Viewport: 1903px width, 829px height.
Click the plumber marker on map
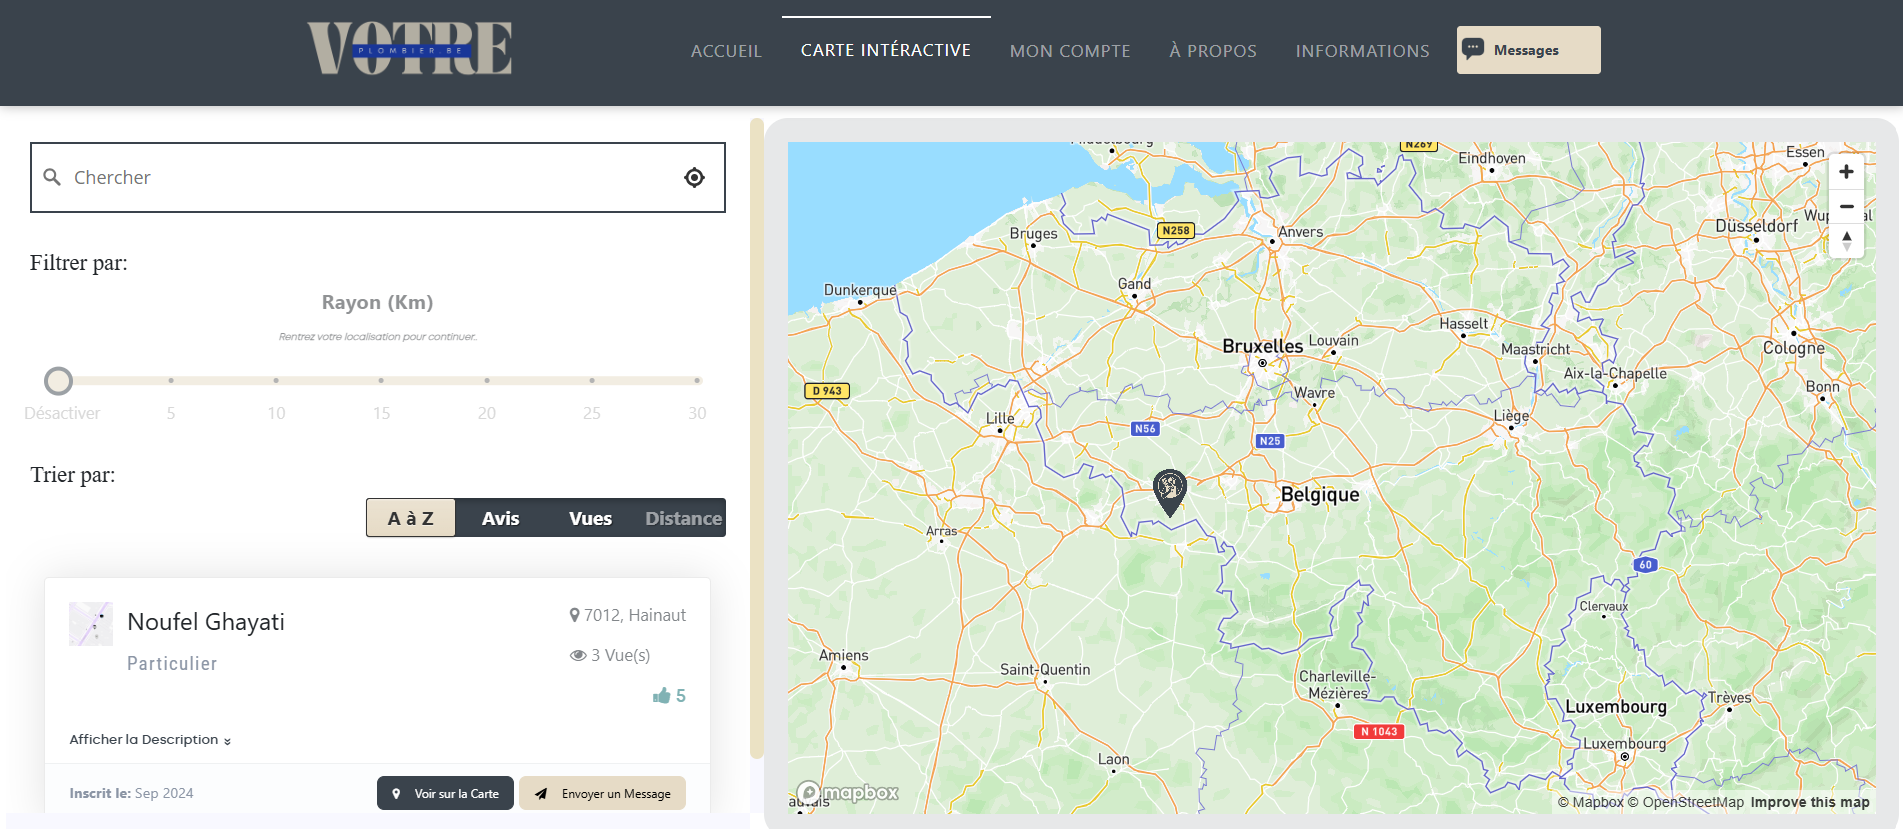[1169, 492]
